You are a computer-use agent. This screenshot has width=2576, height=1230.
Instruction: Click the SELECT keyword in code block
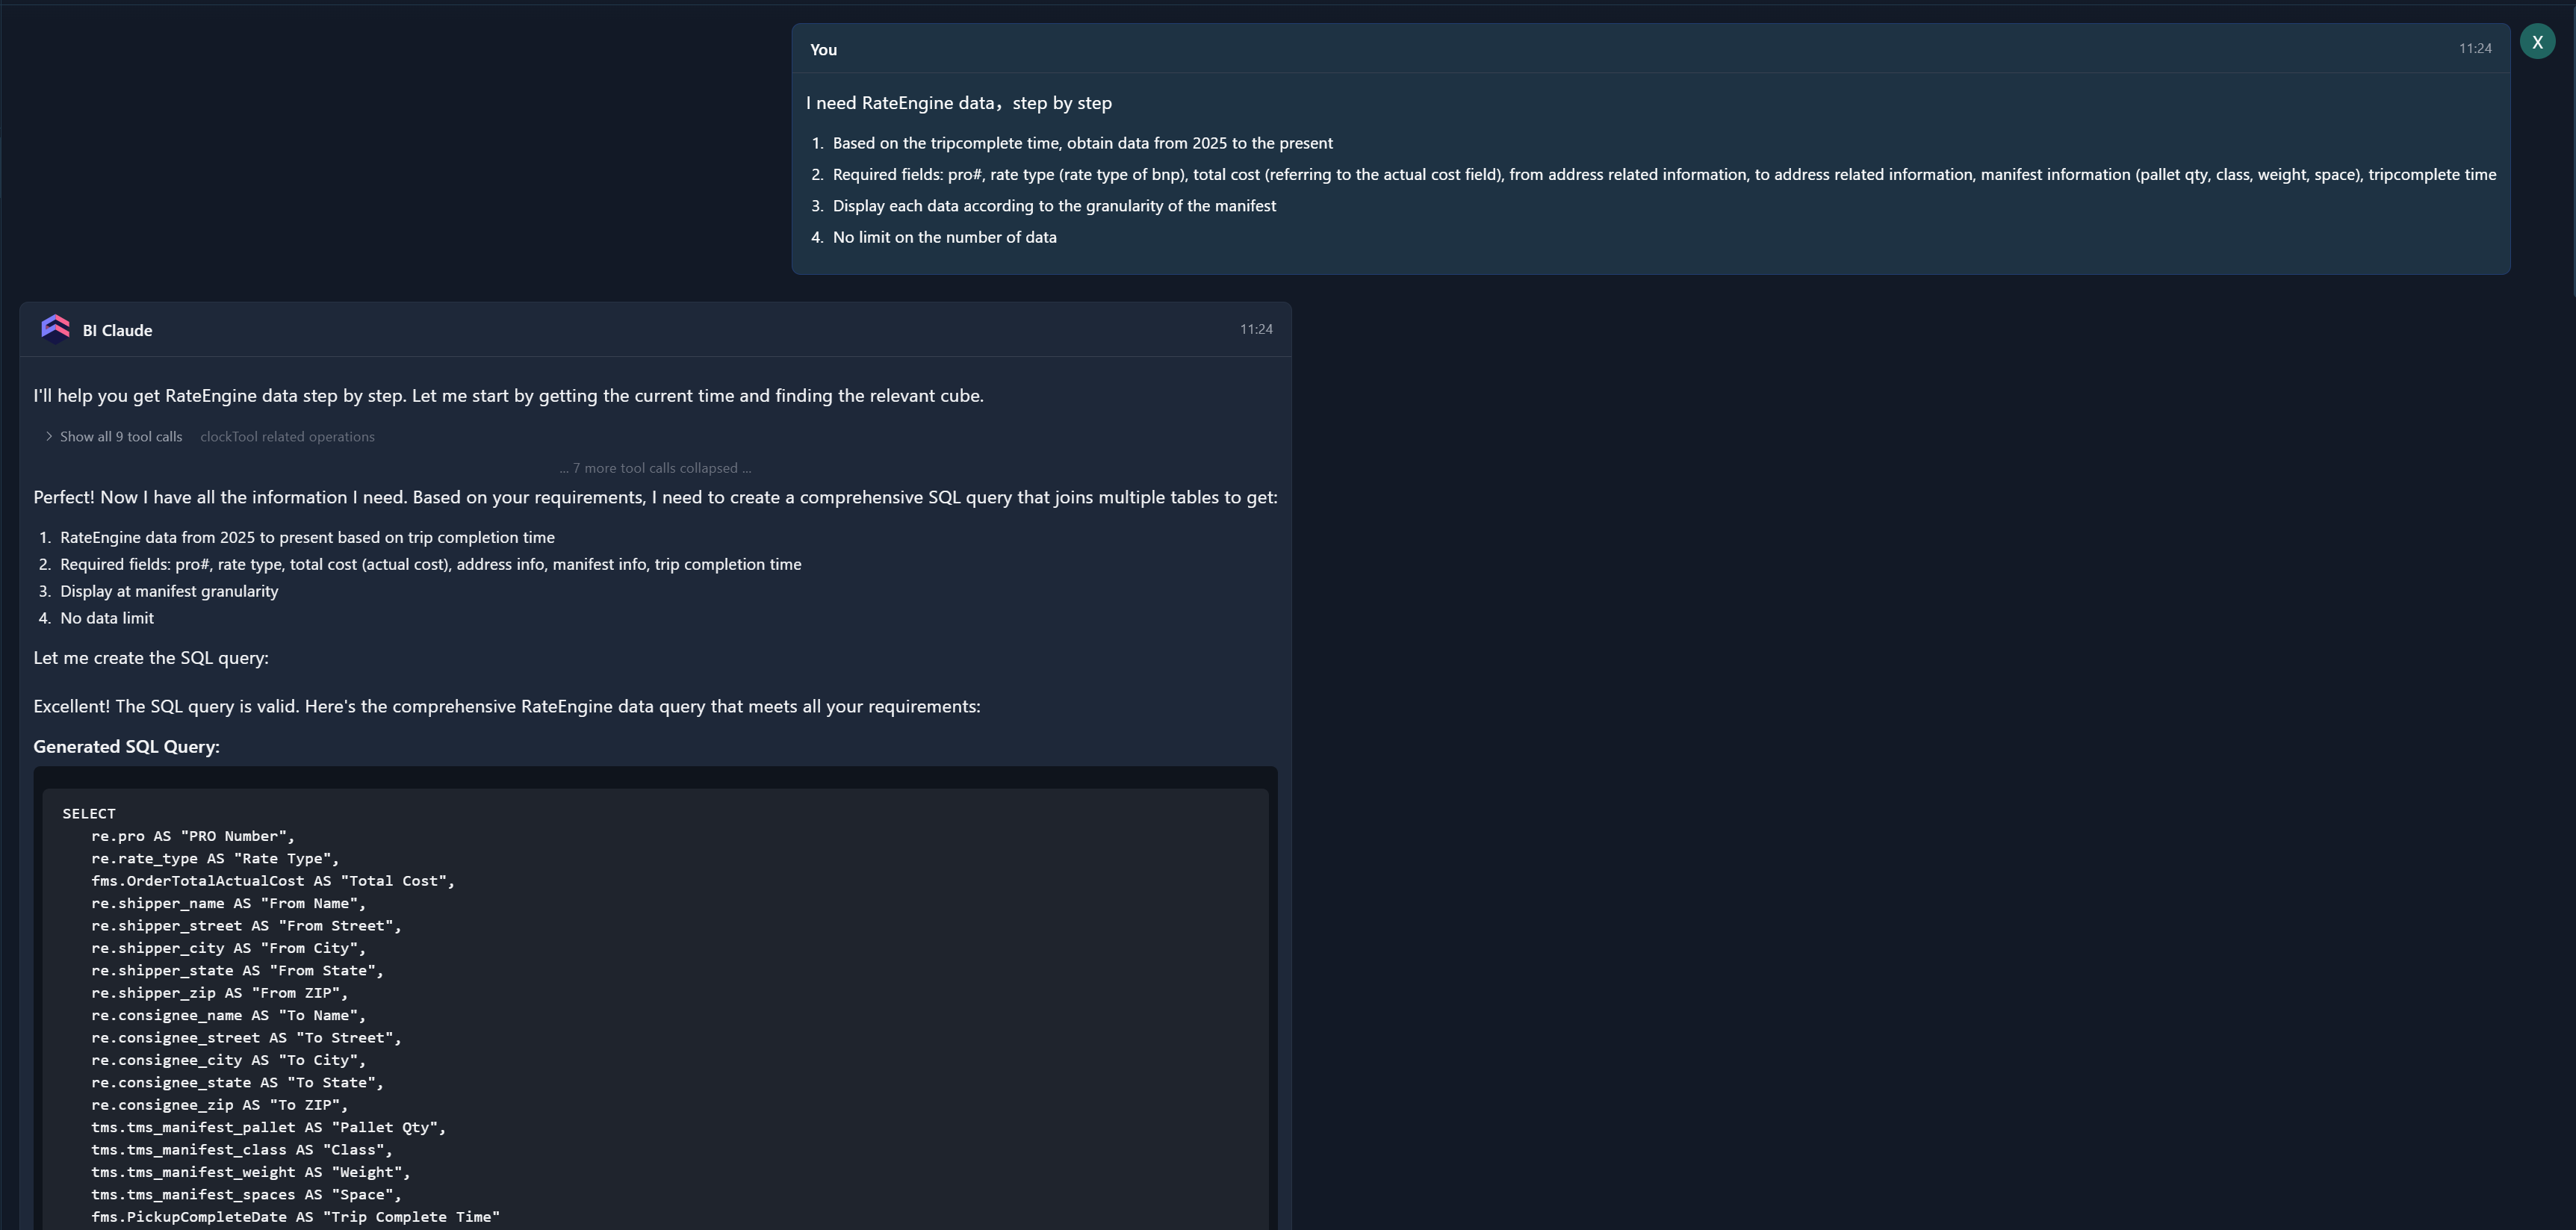tap(89, 814)
